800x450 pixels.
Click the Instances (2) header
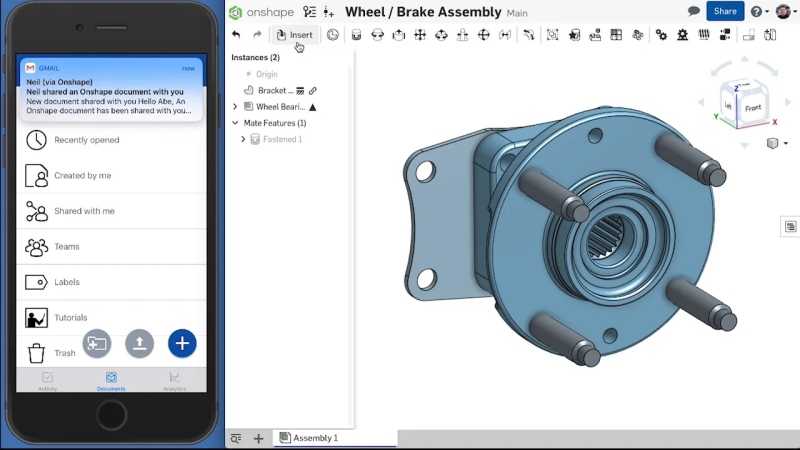(x=256, y=57)
